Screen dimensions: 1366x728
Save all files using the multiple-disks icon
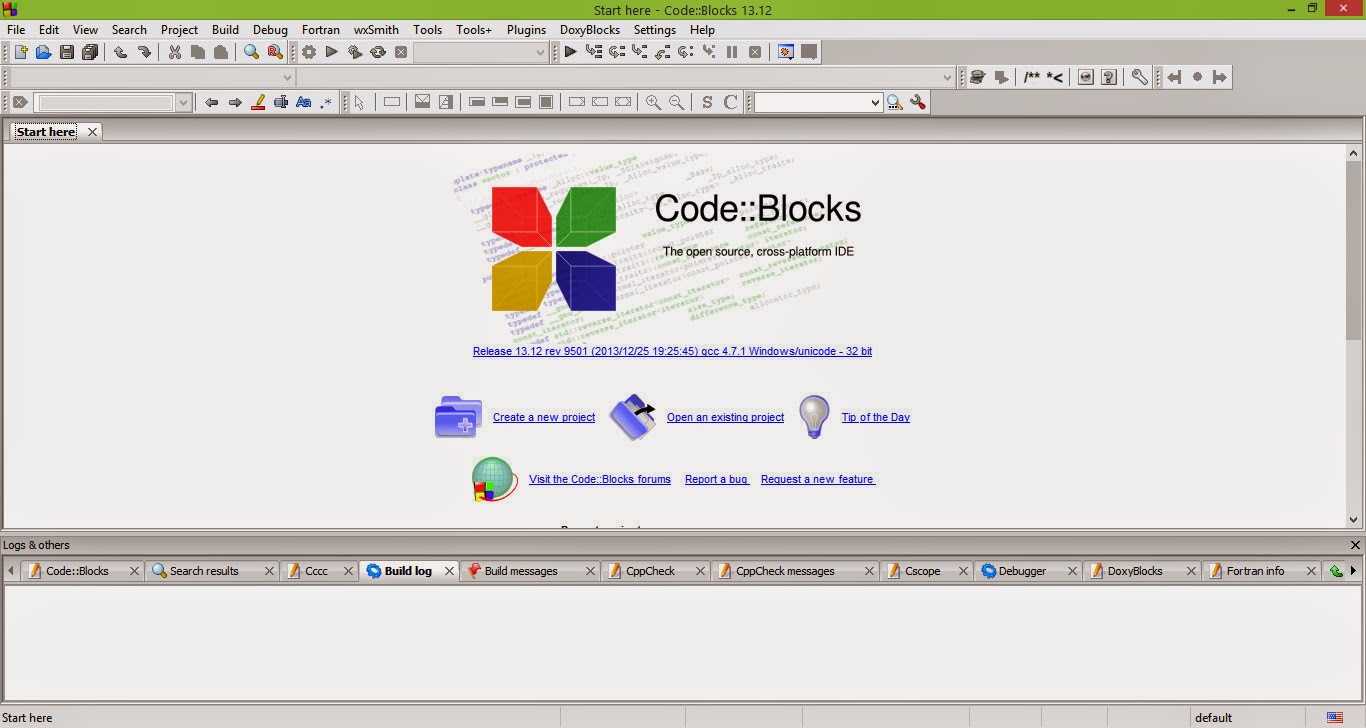pos(90,52)
